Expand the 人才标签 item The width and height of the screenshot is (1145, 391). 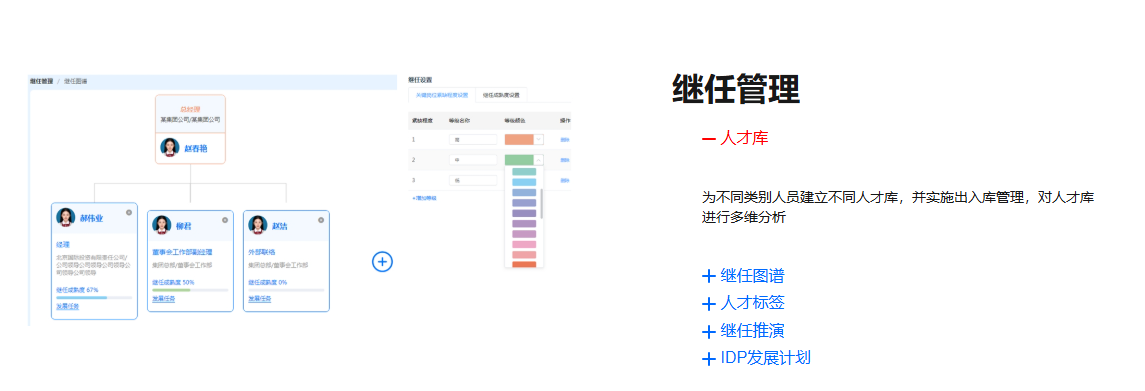743,303
